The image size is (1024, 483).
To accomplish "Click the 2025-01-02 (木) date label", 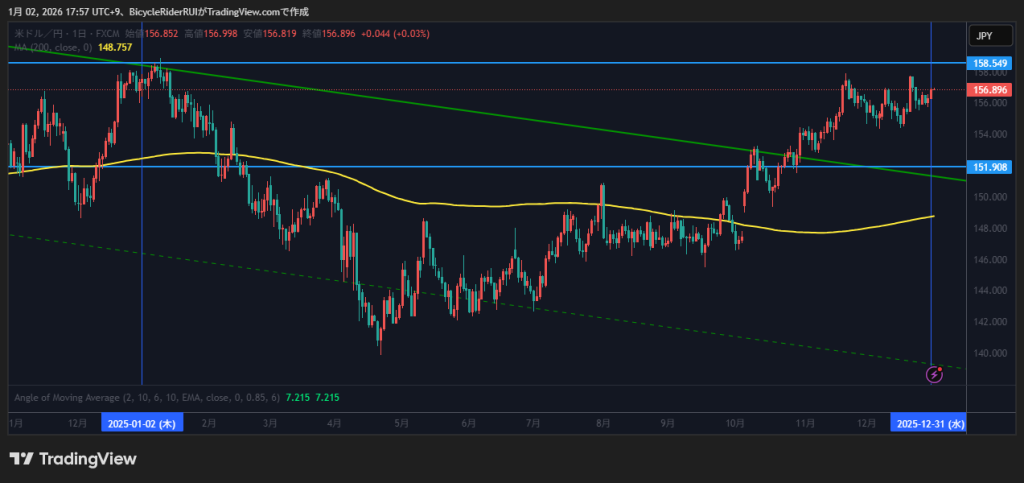I will [x=142, y=424].
